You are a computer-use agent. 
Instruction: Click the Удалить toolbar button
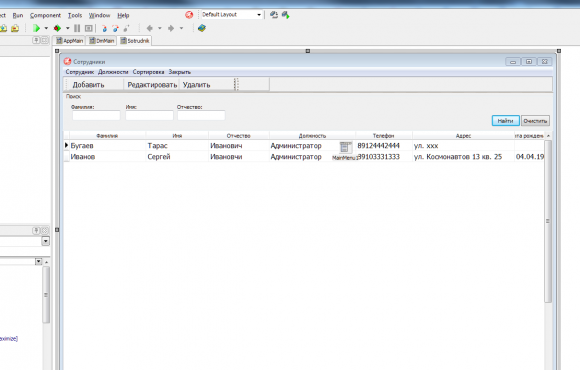[196, 85]
